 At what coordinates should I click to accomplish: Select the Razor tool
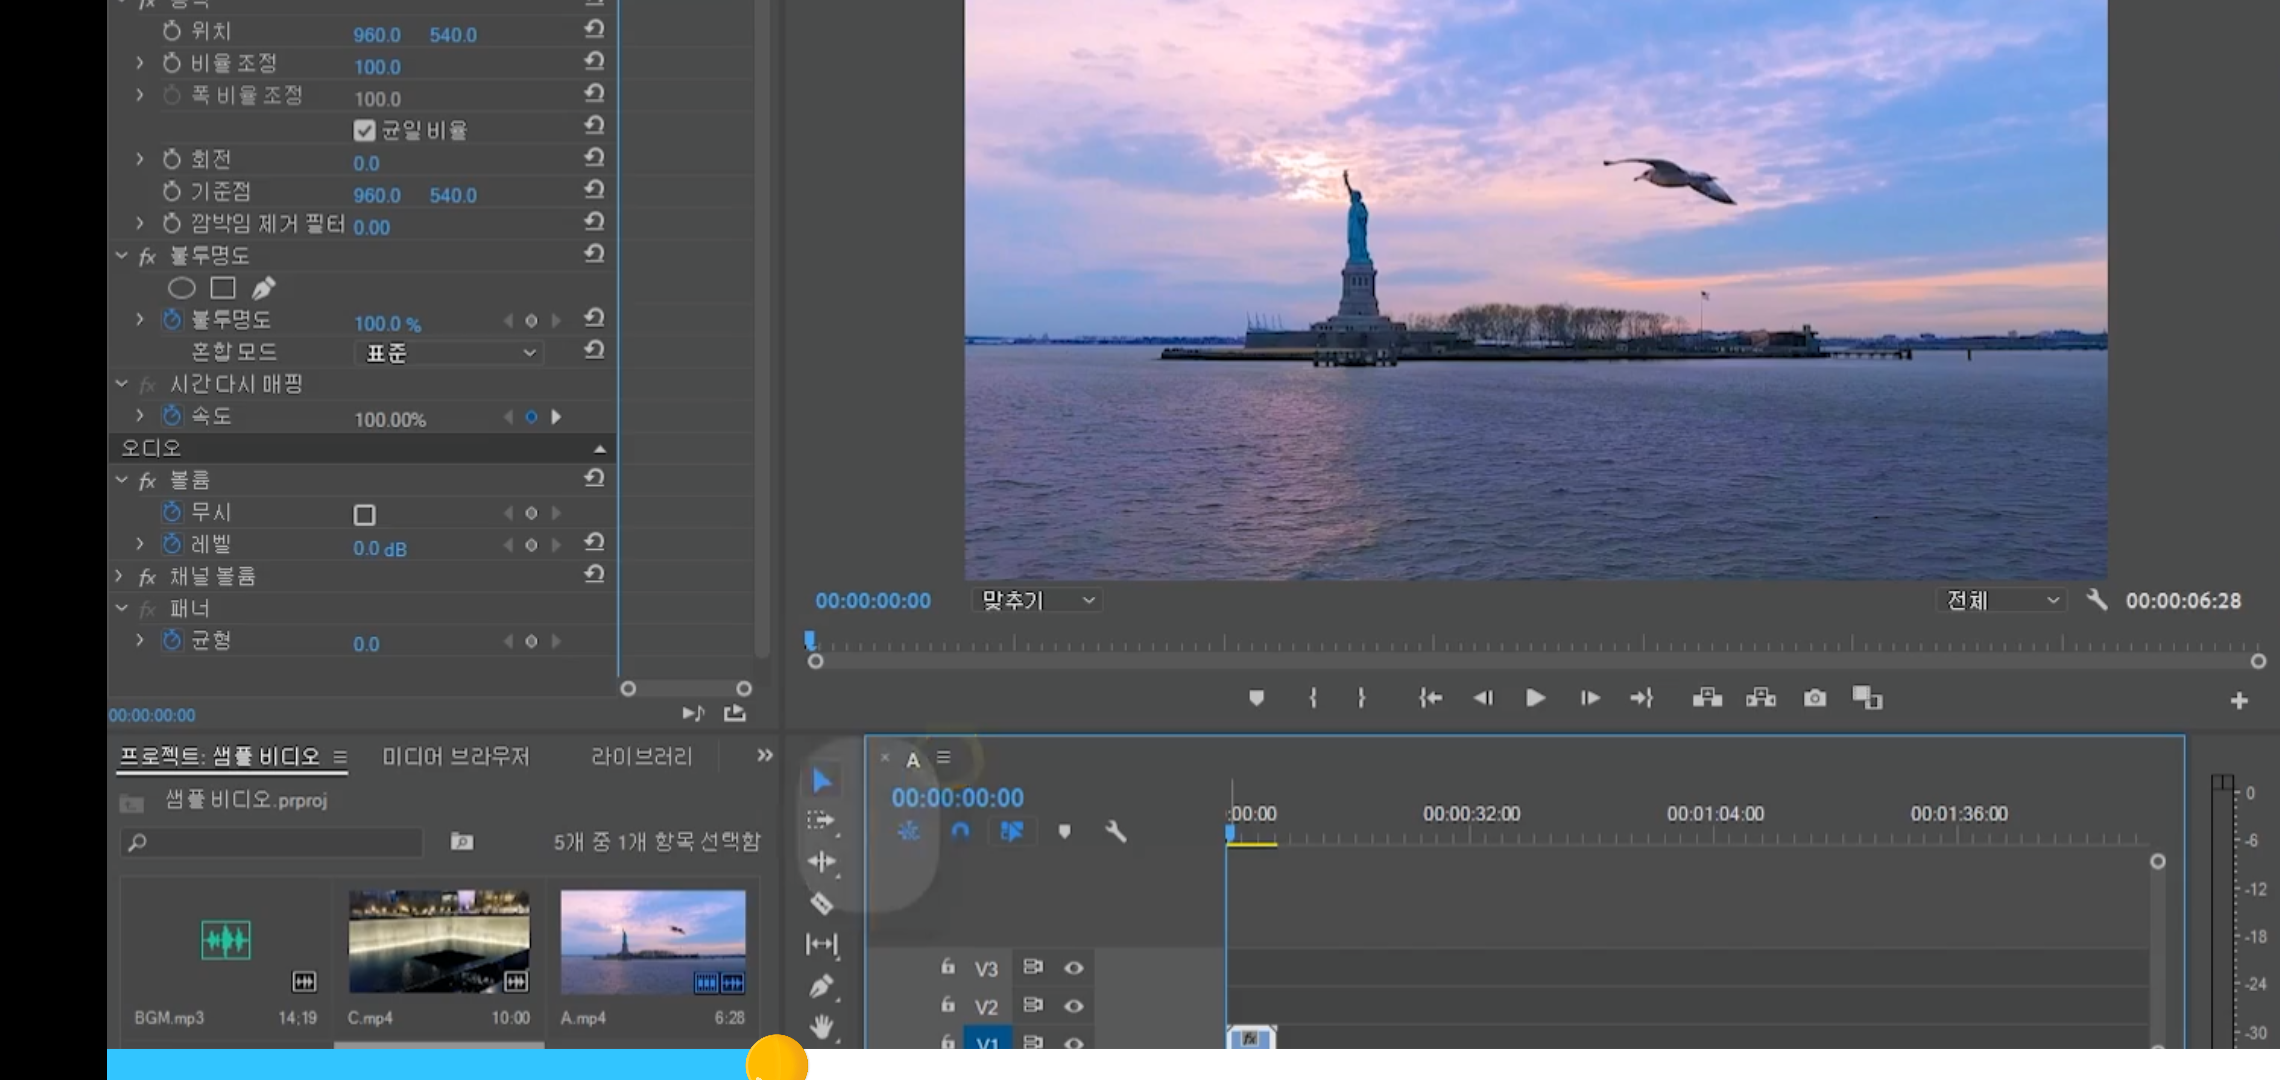(821, 903)
